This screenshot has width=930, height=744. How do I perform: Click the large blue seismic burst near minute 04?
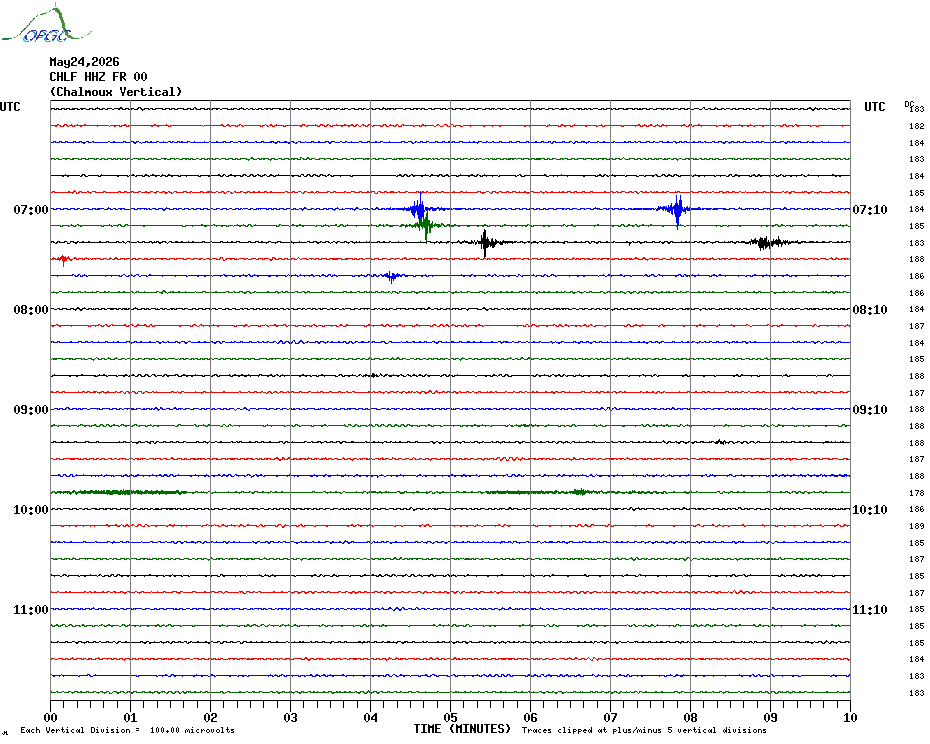pos(420,209)
